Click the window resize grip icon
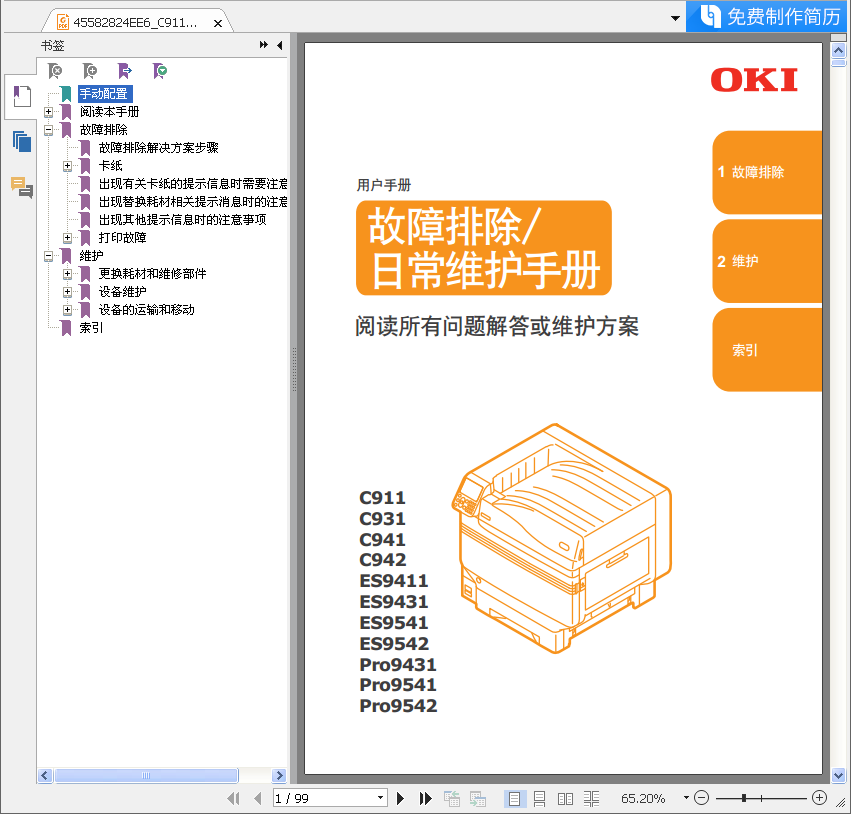This screenshot has height=814, width=851. (x=841, y=802)
